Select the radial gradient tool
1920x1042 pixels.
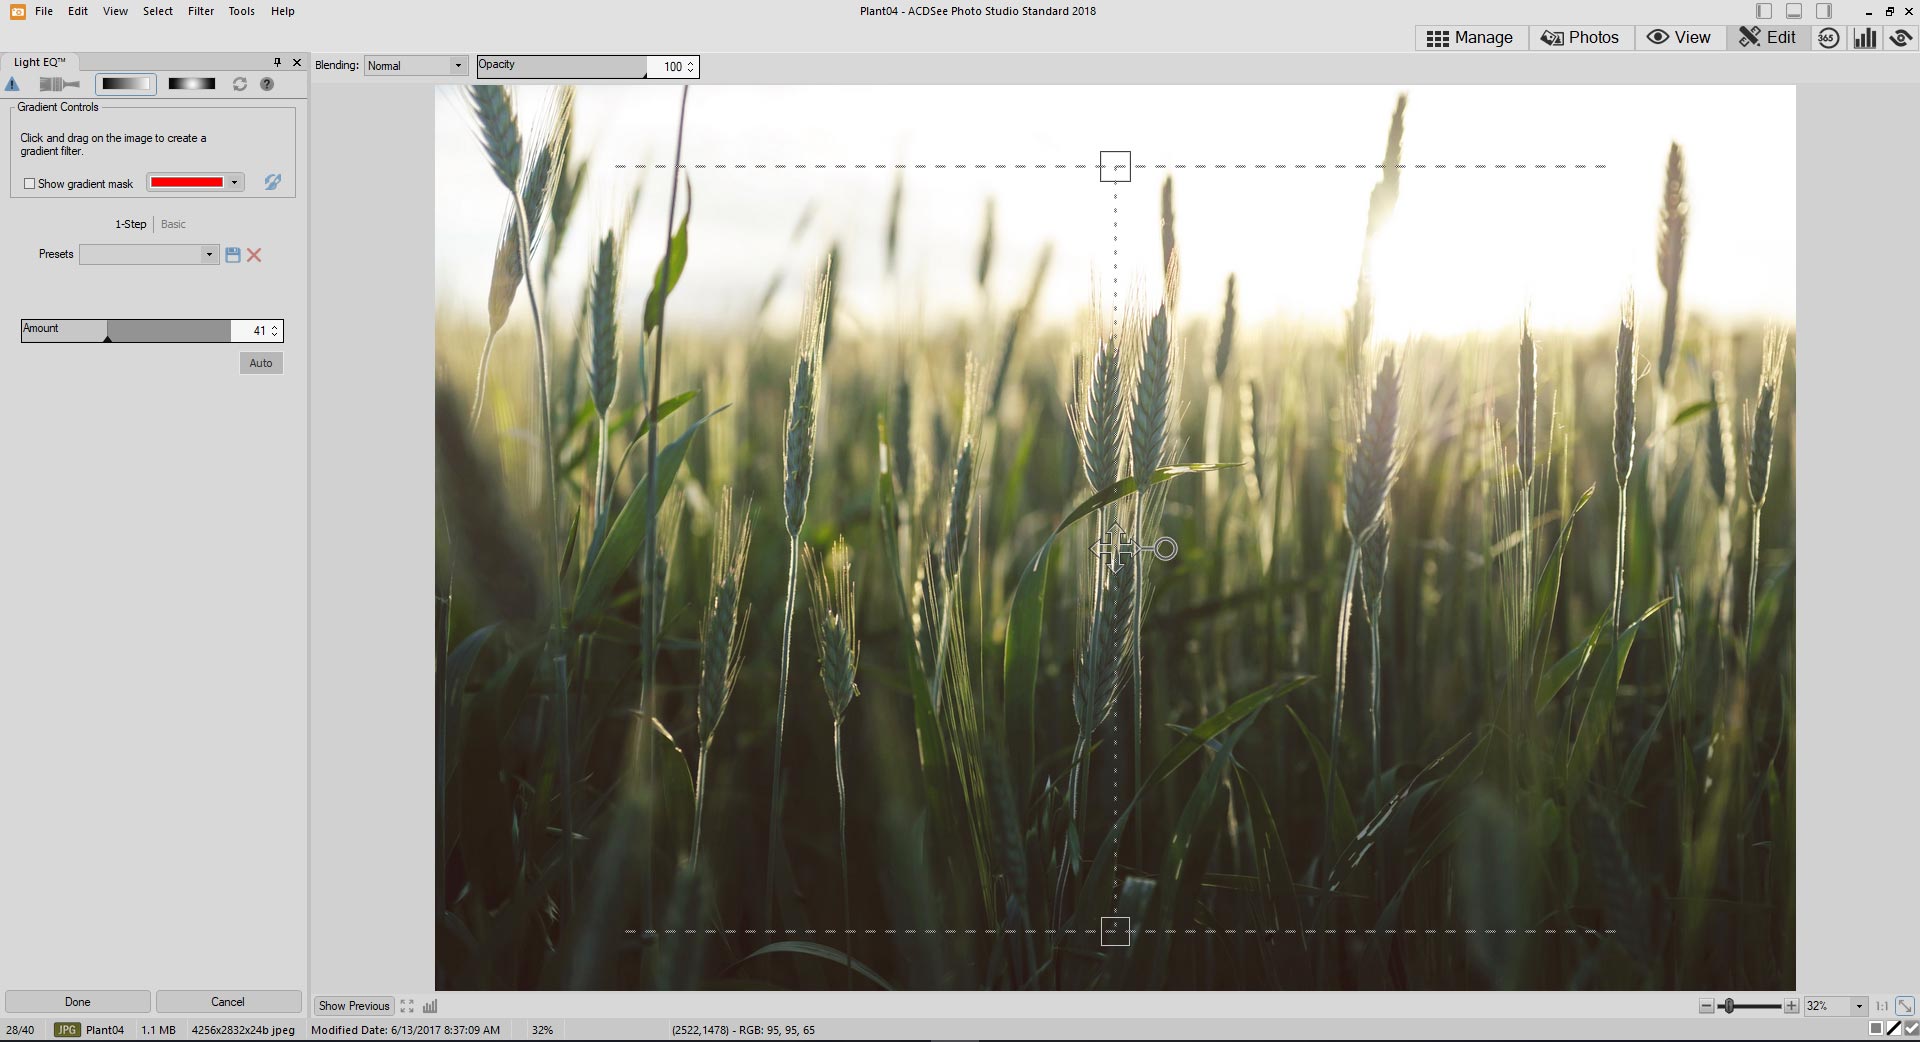[191, 84]
